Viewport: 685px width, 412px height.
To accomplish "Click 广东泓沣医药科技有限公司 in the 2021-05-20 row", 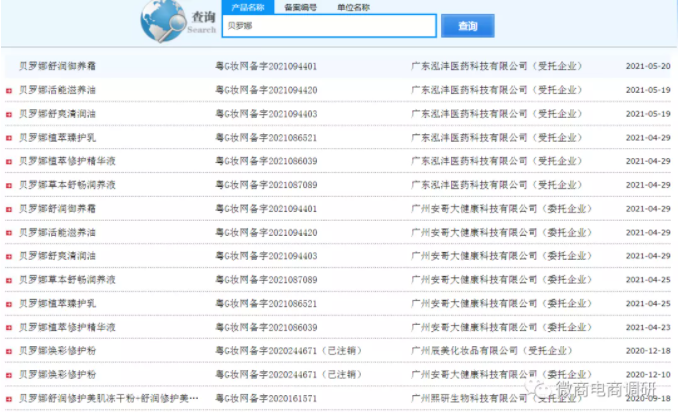I will click(x=469, y=66).
